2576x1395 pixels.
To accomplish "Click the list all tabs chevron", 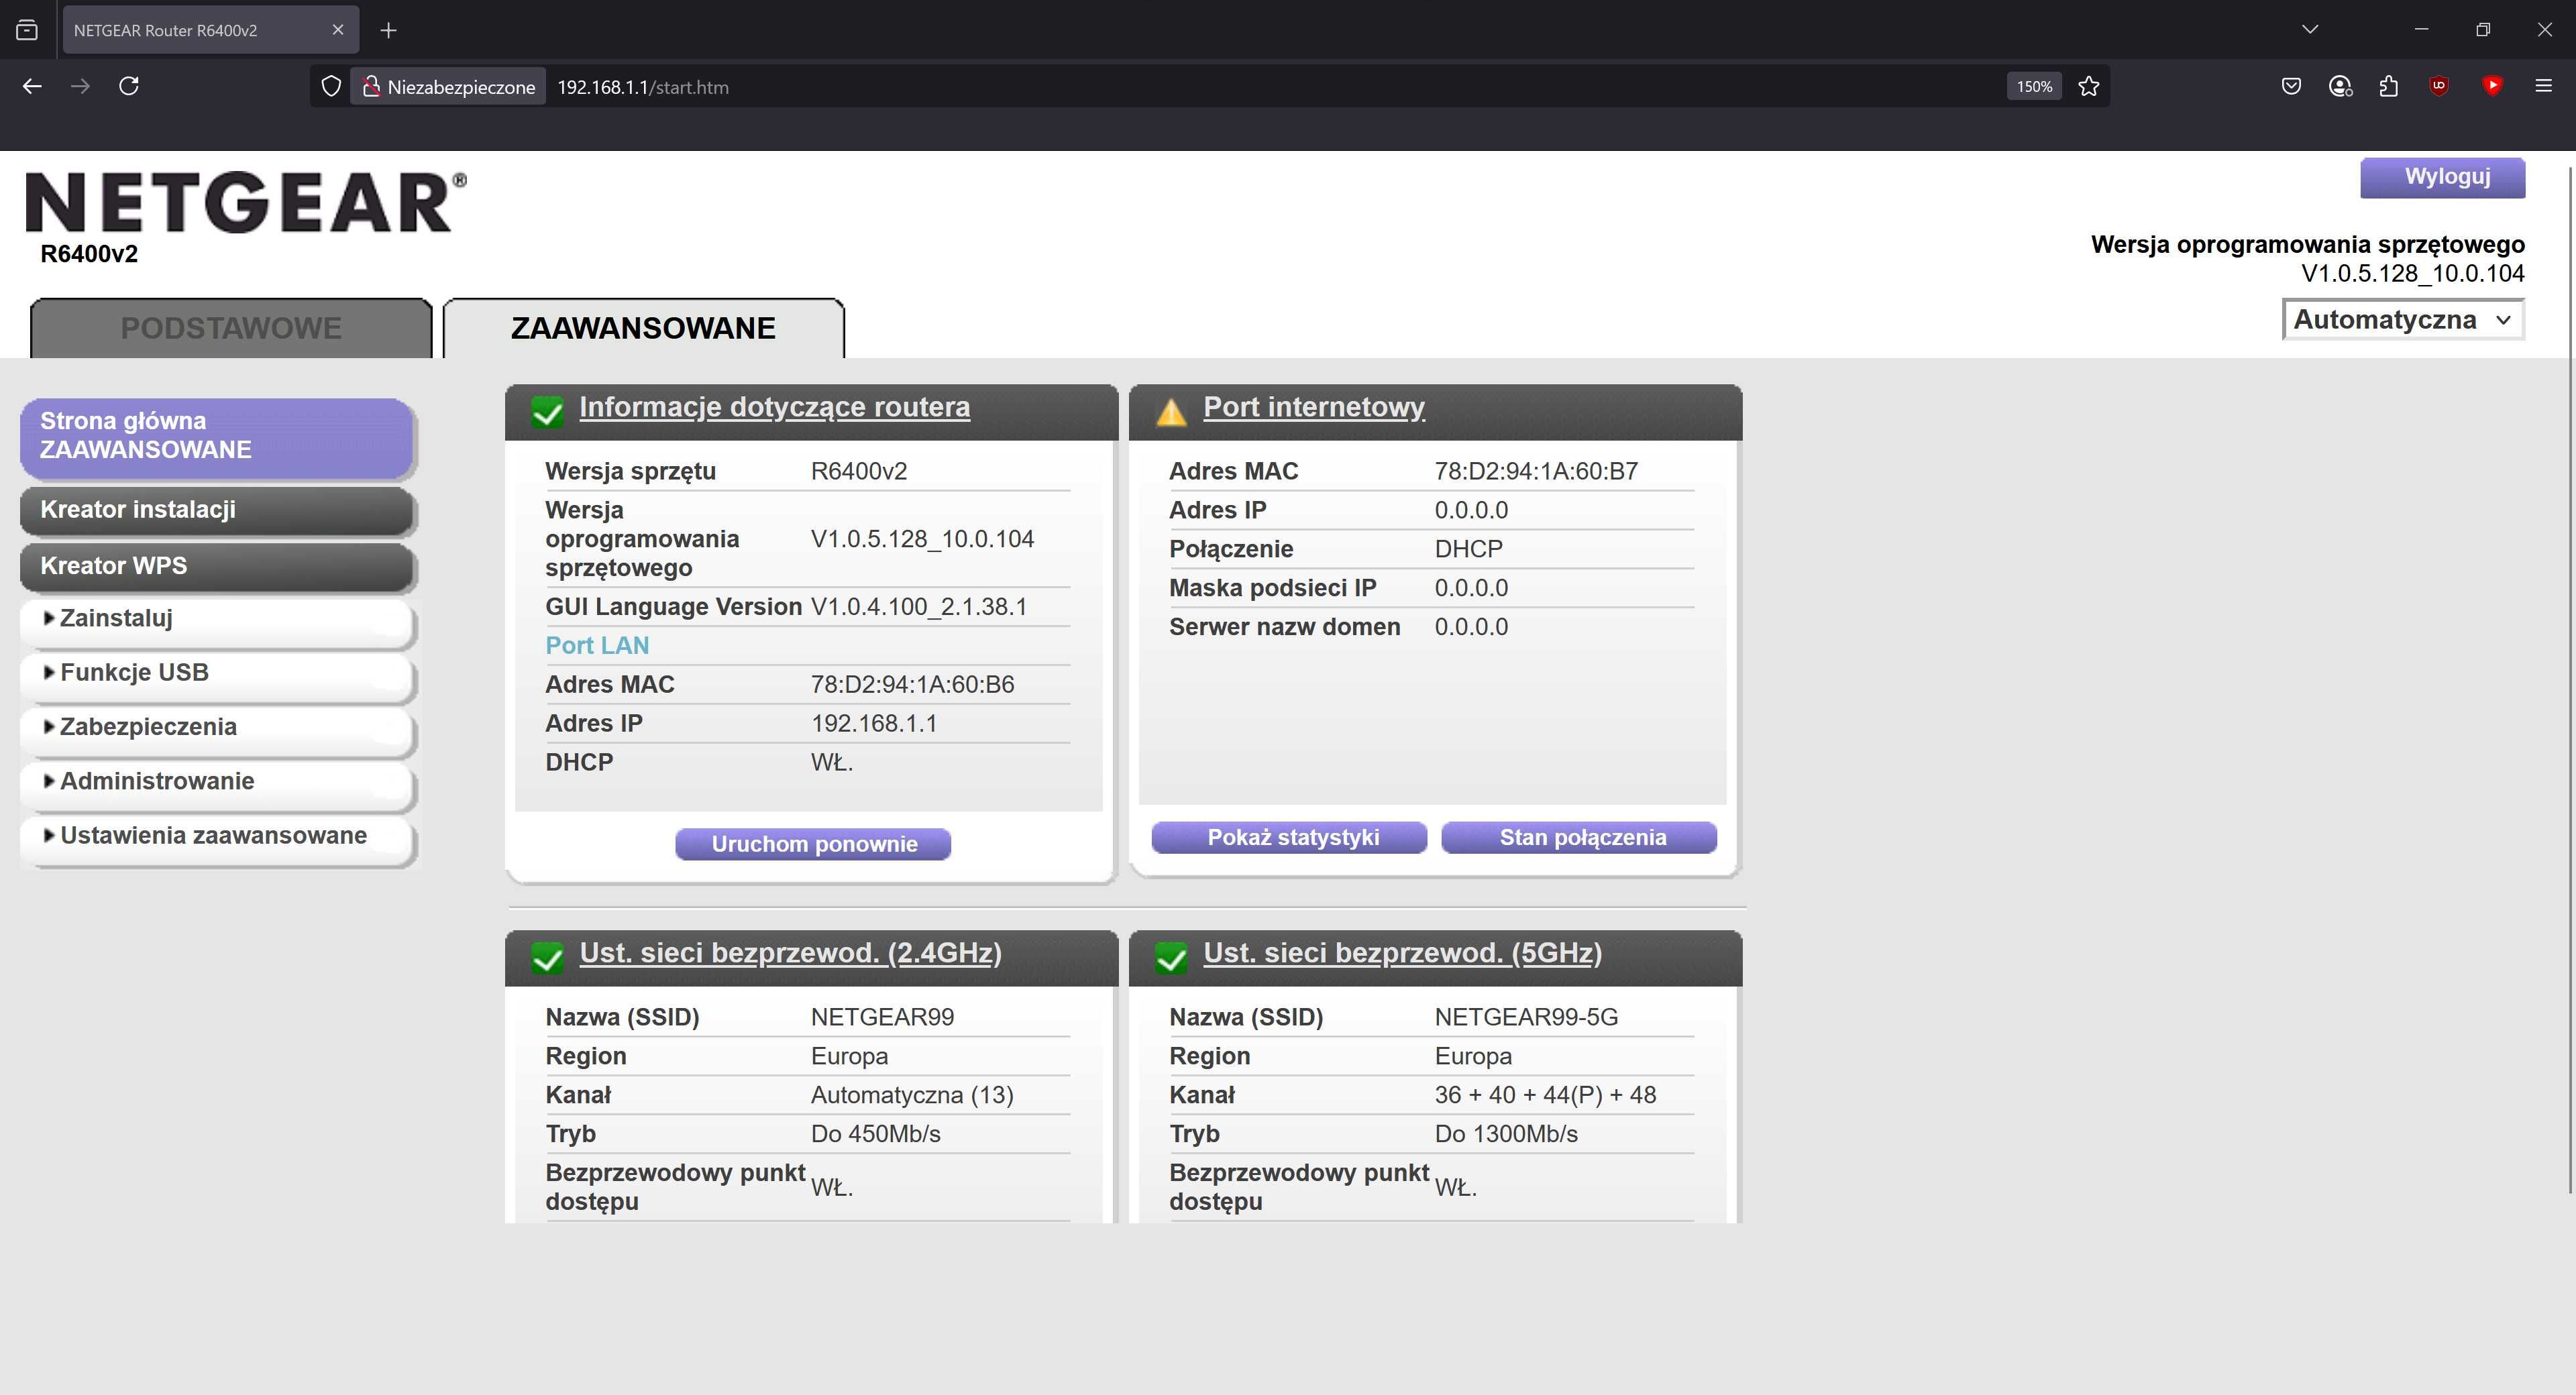I will pos(2310,30).
